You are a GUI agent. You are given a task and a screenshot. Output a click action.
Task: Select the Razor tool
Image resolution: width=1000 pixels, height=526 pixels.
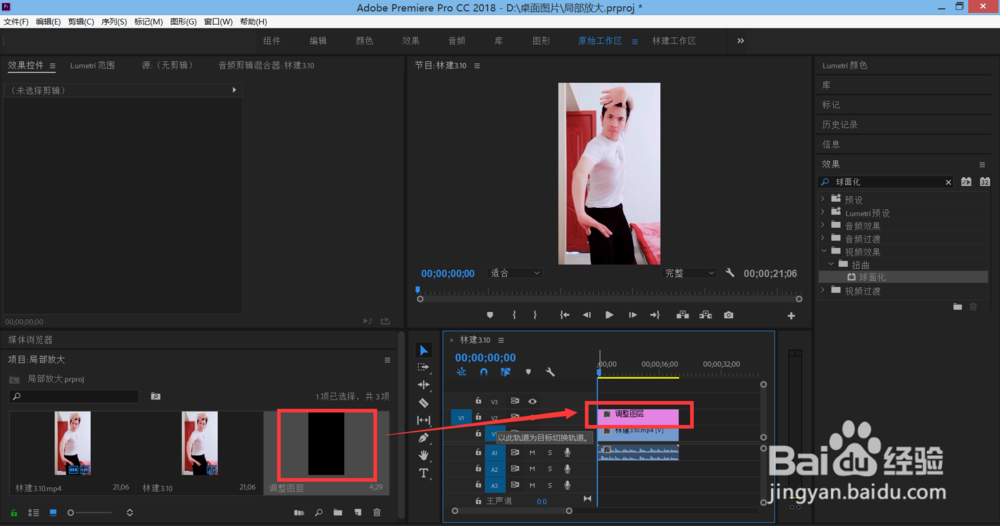423,402
